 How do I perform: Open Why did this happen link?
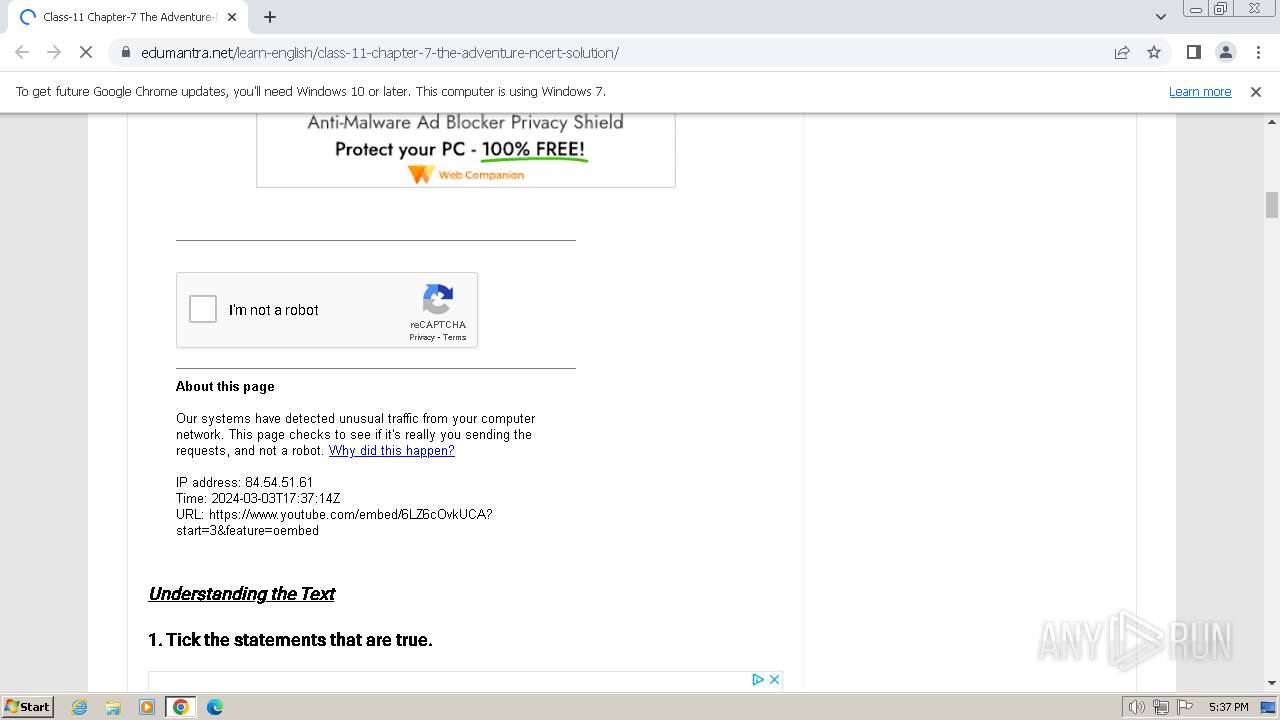click(392, 451)
